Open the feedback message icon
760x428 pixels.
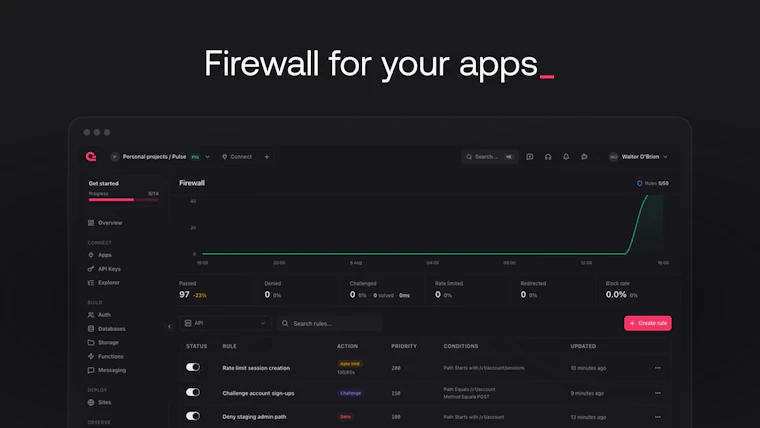[x=530, y=157]
